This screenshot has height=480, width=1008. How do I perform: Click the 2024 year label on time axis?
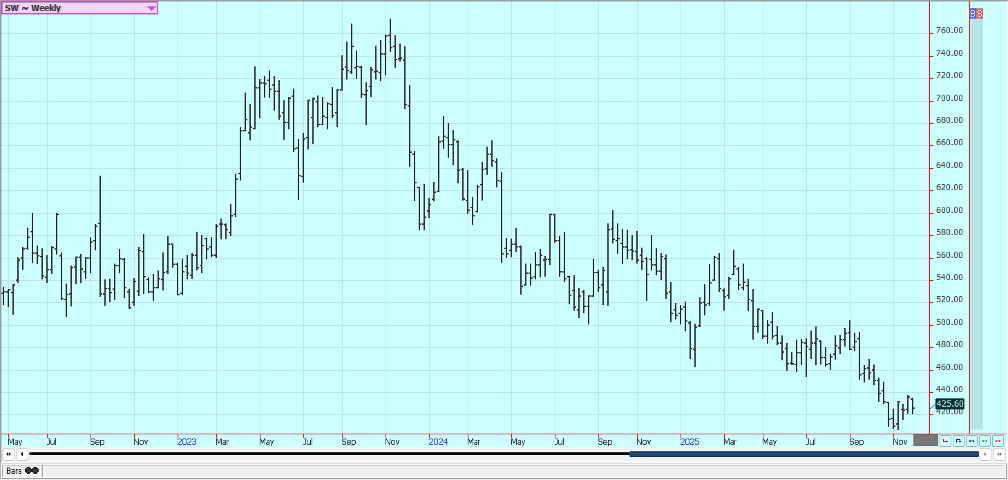[x=437, y=440]
